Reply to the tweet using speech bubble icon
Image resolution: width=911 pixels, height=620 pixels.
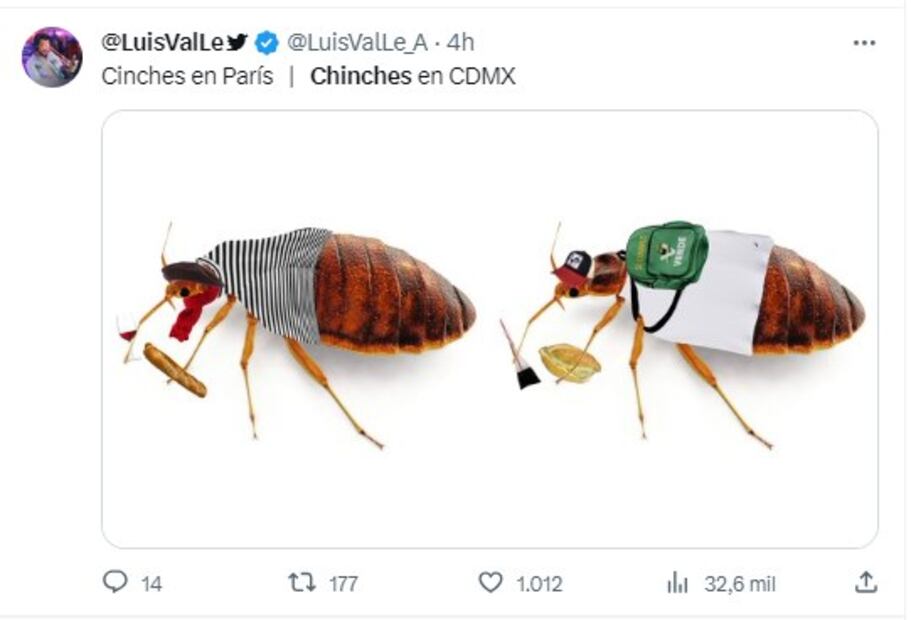pos(117,578)
